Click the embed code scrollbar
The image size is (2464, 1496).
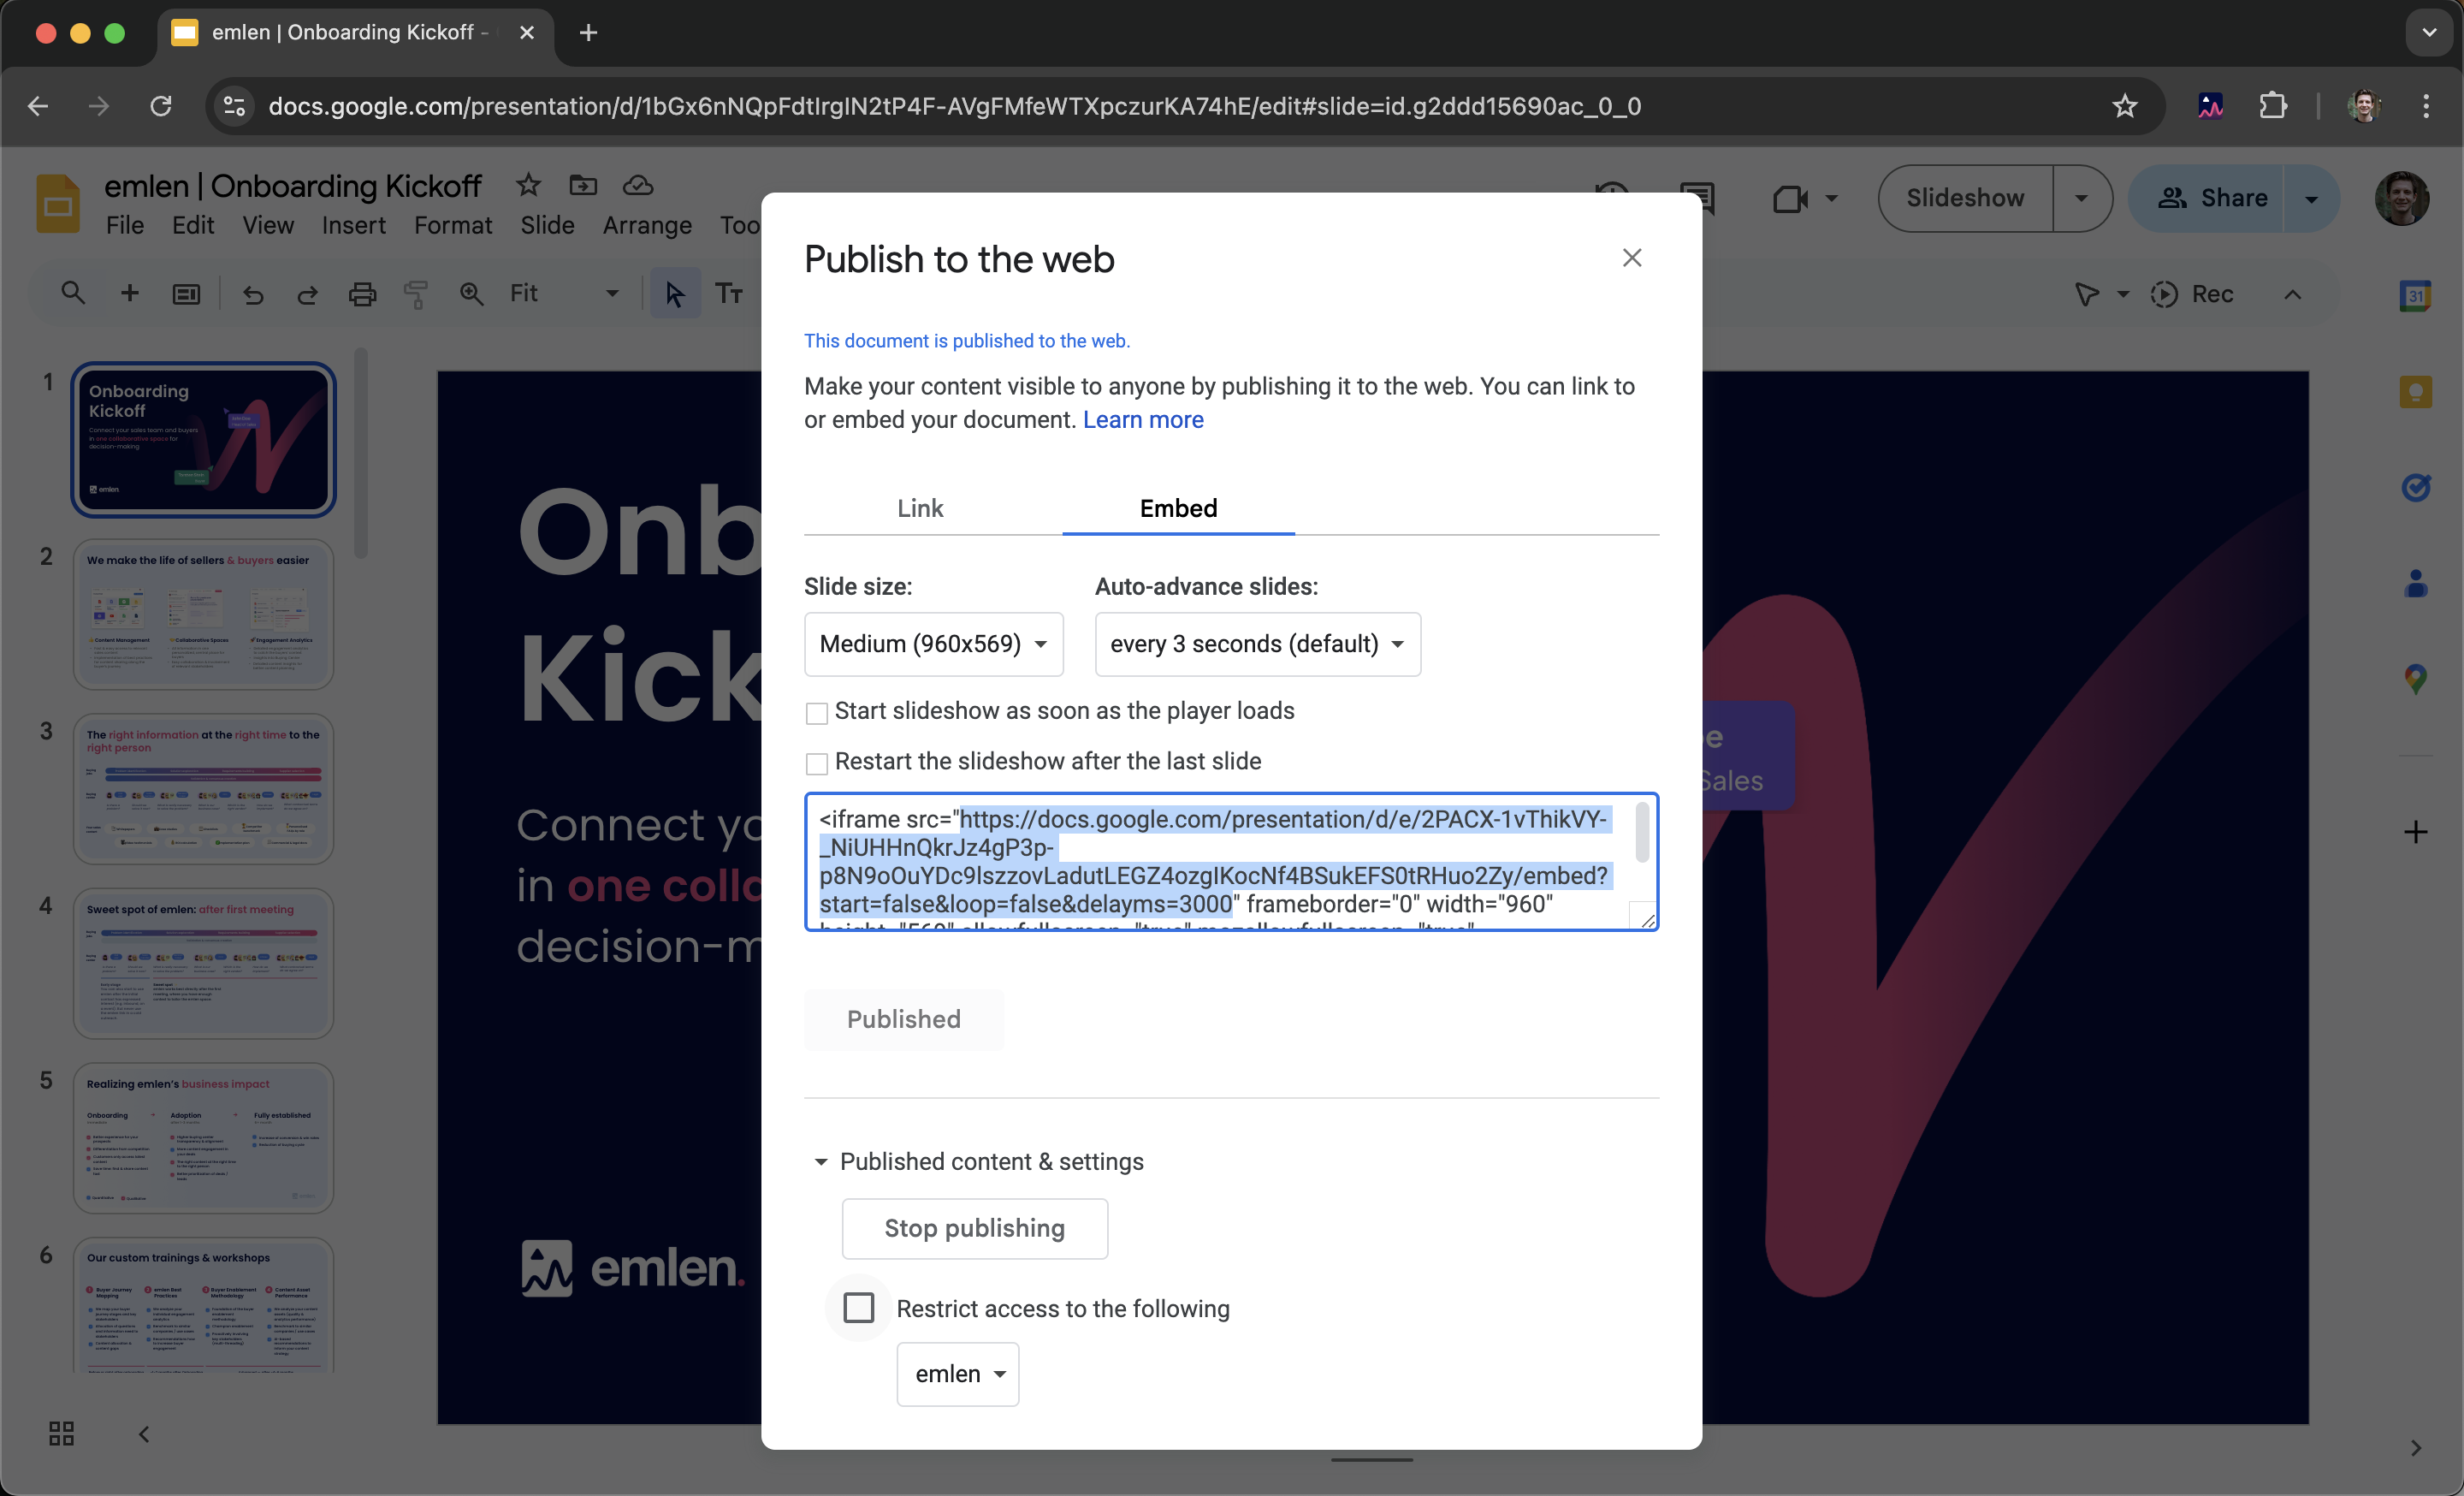pos(1642,832)
